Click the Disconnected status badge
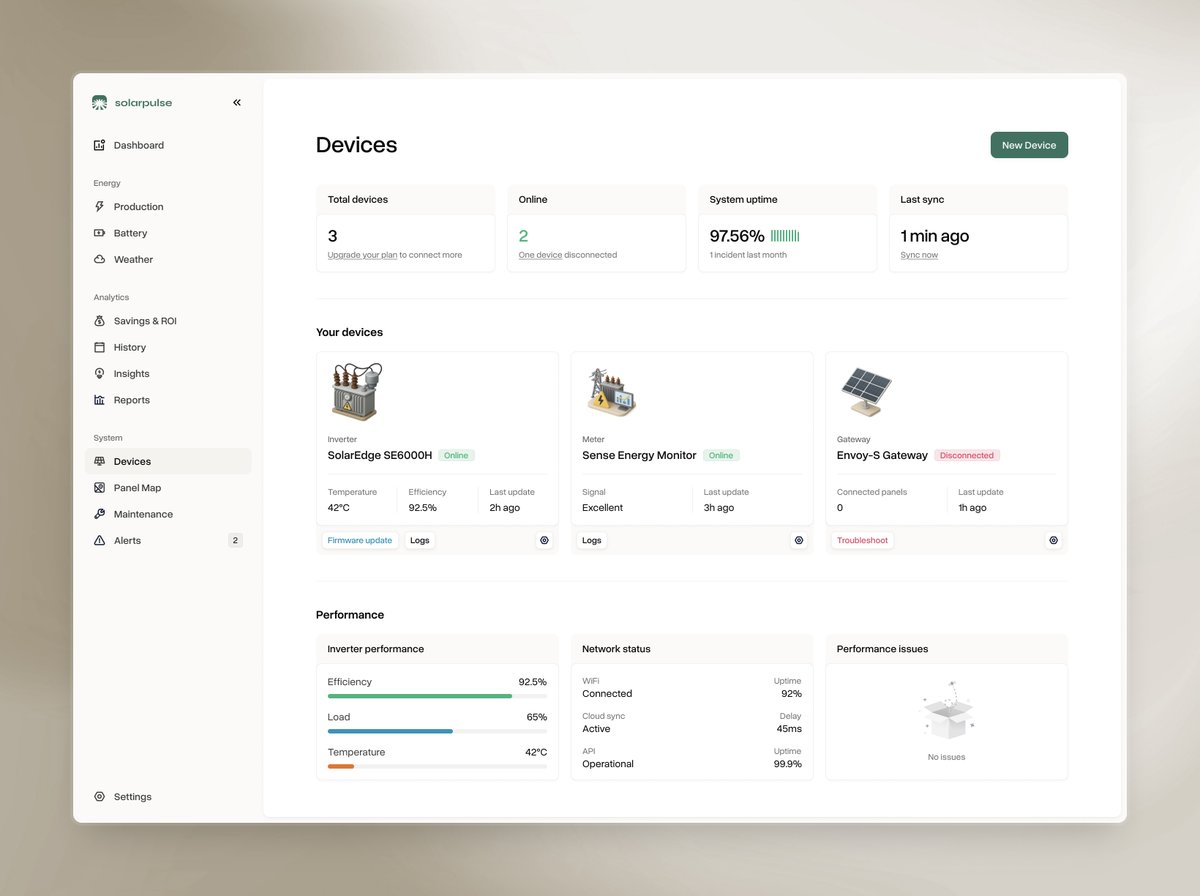1200x896 pixels. 967,455
